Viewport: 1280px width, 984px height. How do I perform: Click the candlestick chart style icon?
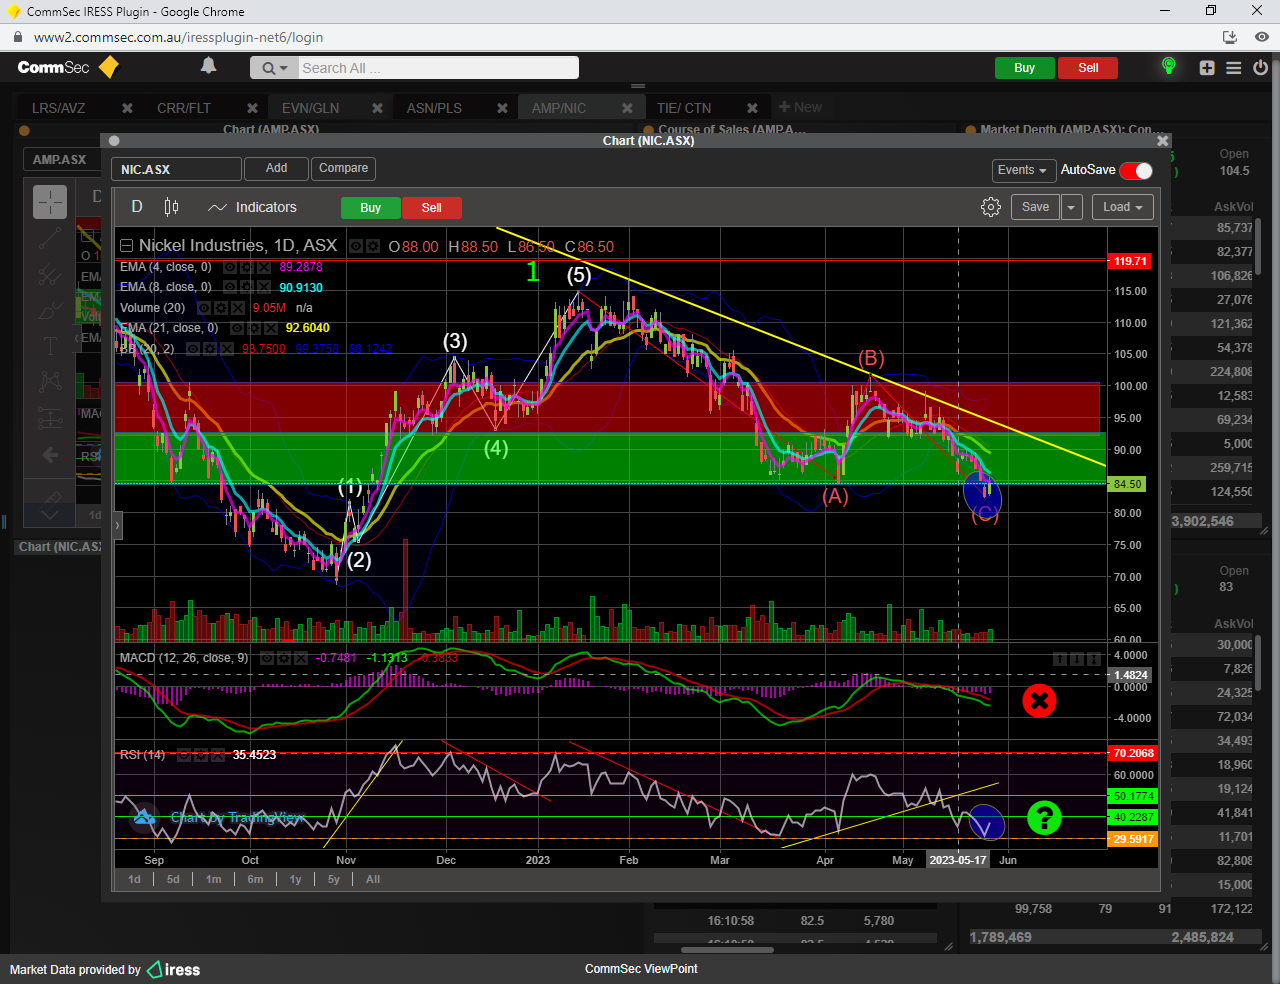tap(171, 207)
